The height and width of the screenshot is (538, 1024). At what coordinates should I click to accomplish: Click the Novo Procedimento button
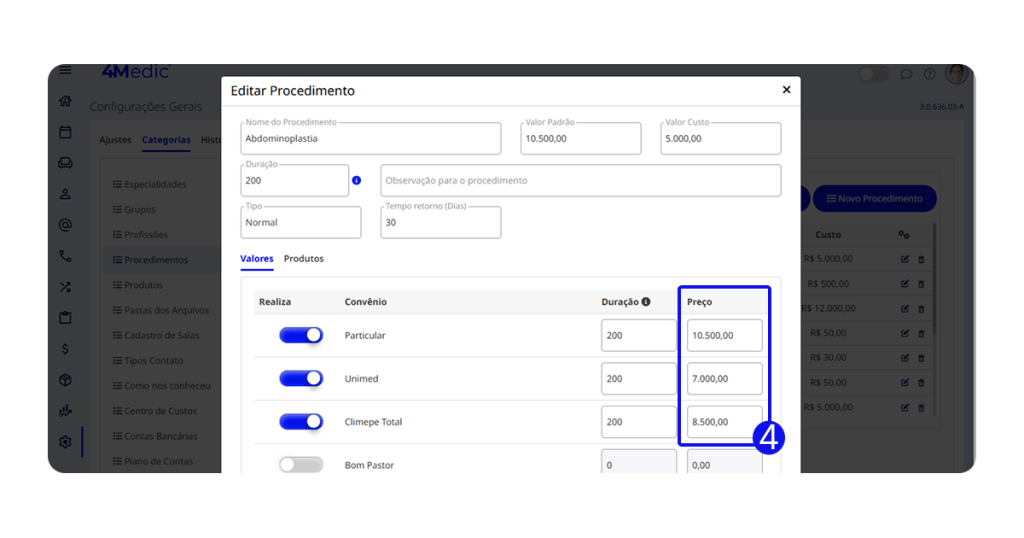[874, 199]
